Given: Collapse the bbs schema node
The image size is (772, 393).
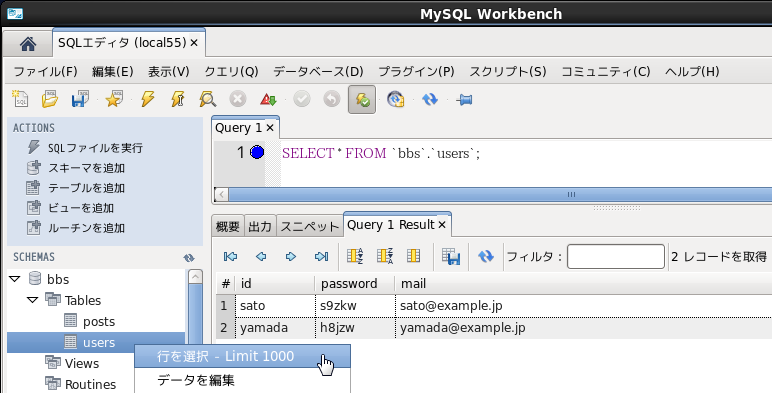Looking at the screenshot, I should 14,279.
